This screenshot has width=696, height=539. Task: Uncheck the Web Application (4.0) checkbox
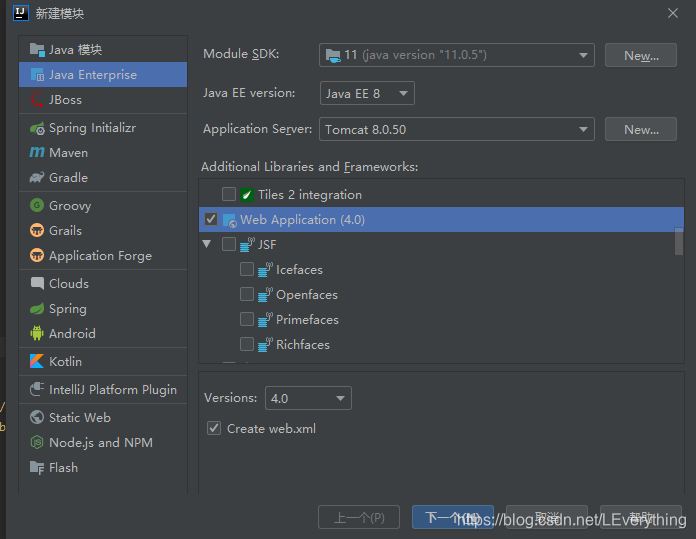pos(211,219)
